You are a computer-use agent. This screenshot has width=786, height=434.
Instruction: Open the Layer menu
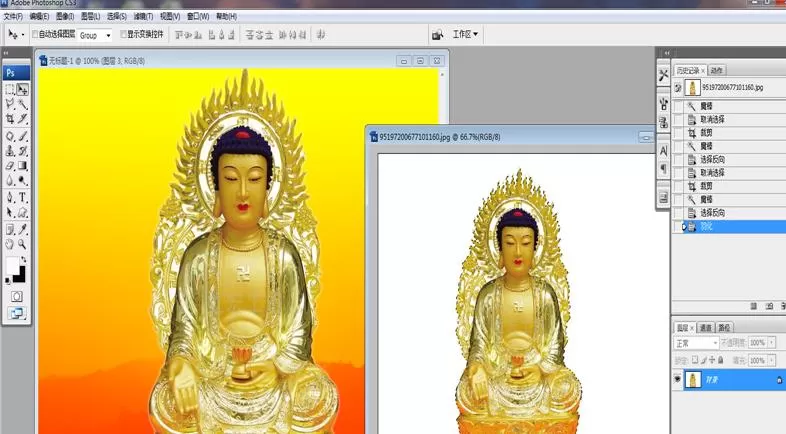point(90,17)
